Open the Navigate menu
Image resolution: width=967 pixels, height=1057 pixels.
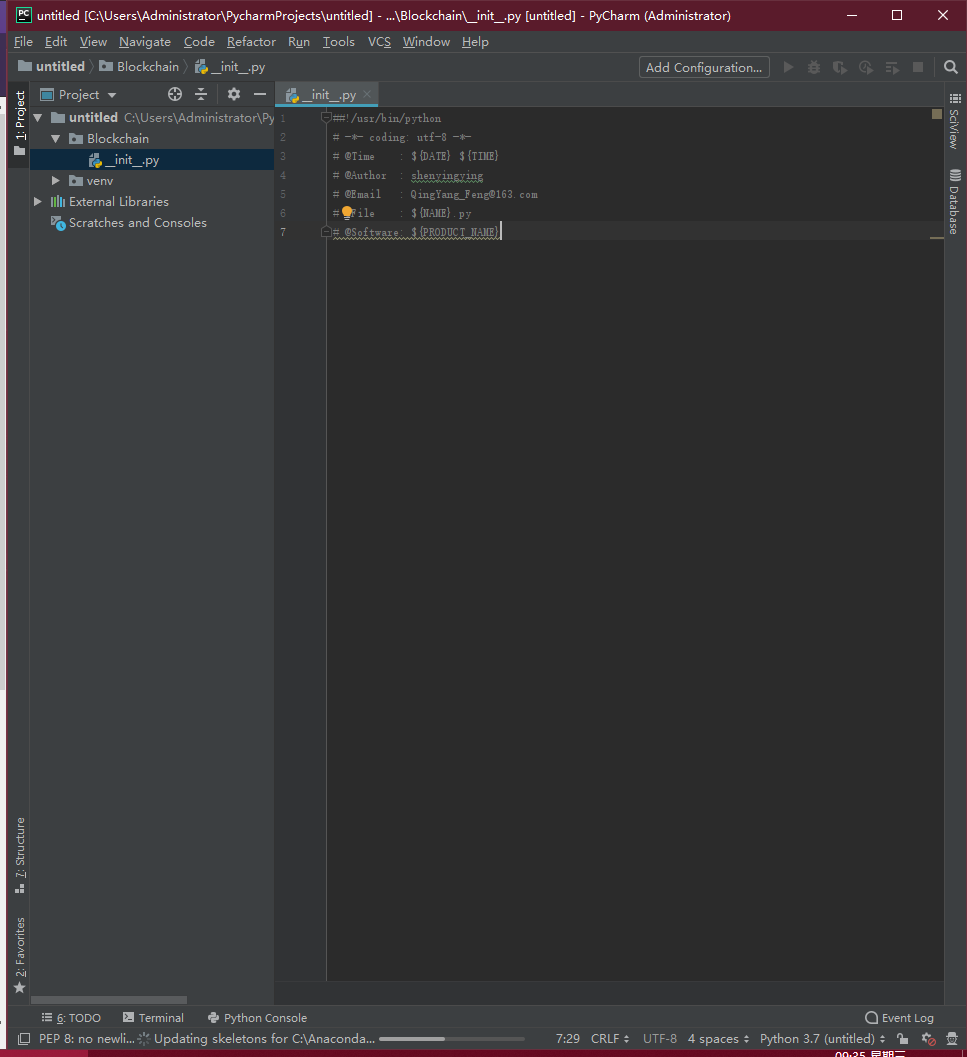coord(145,42)
